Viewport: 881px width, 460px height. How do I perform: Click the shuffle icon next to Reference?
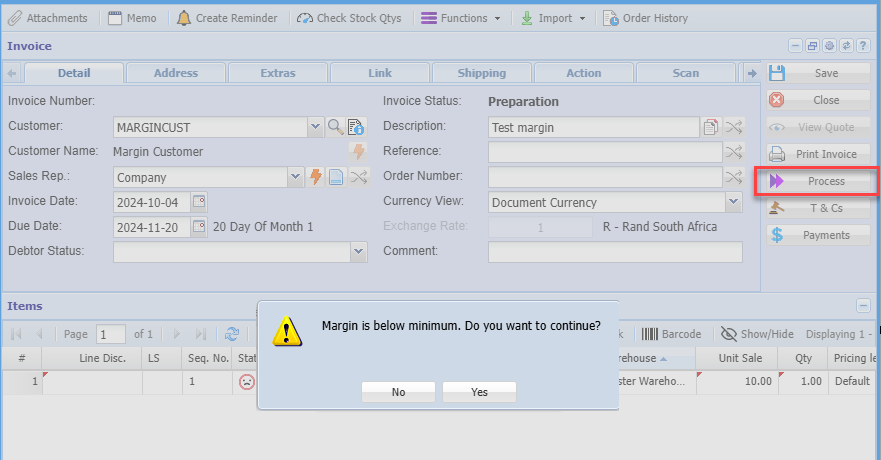click(734, 152)
